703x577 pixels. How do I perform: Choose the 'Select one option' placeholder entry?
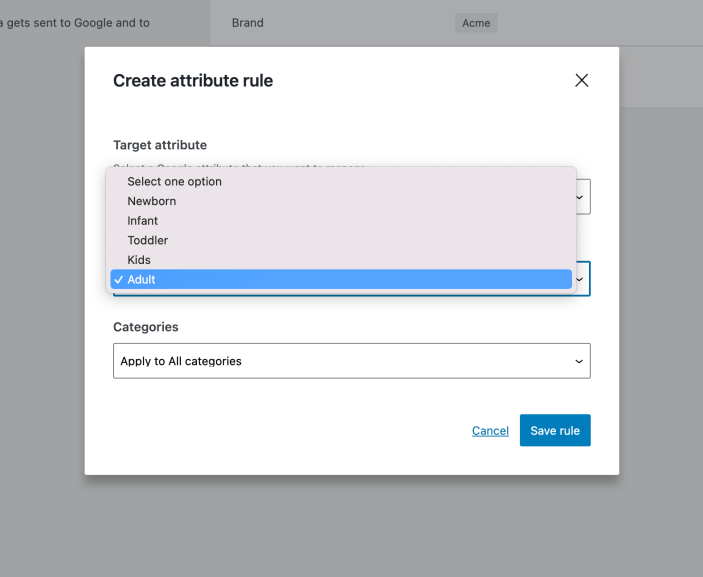174,182
